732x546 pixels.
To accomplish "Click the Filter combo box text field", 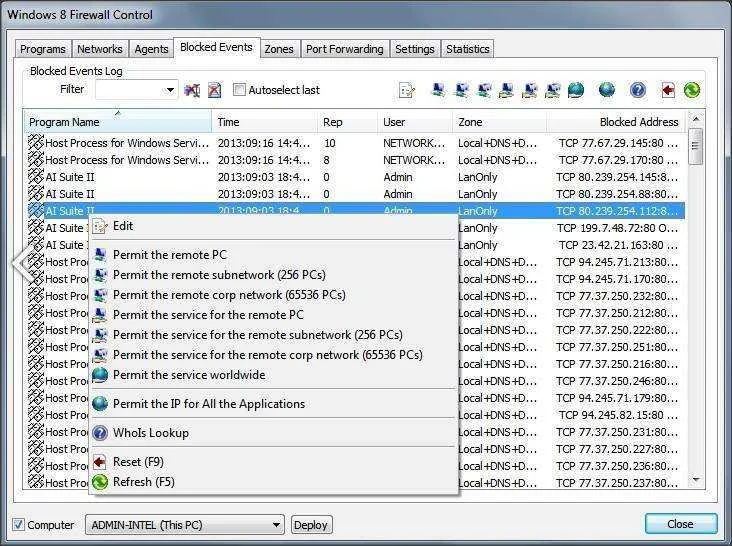I will point(129,90).
